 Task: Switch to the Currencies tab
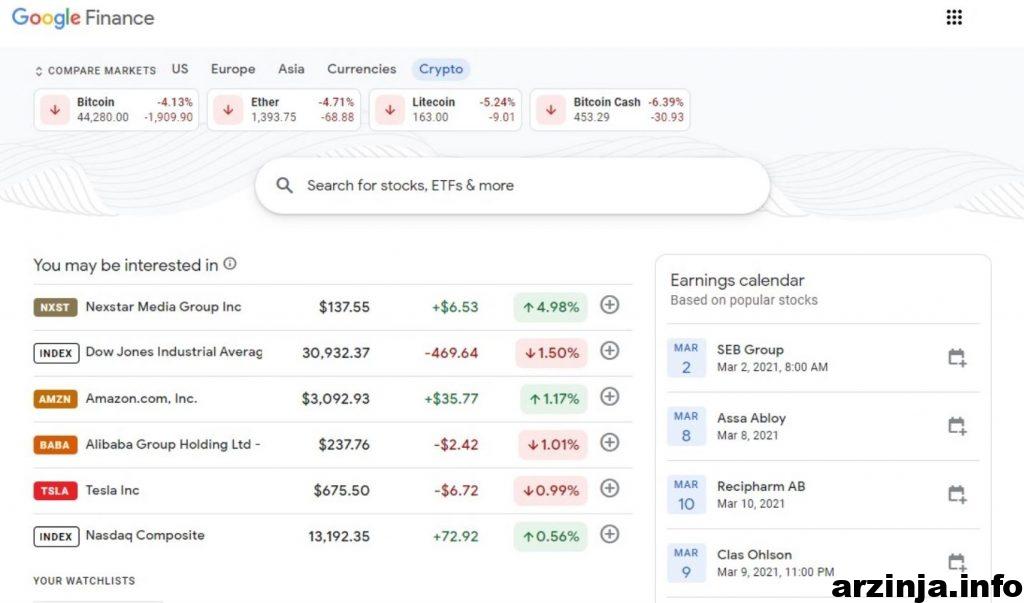362,69
